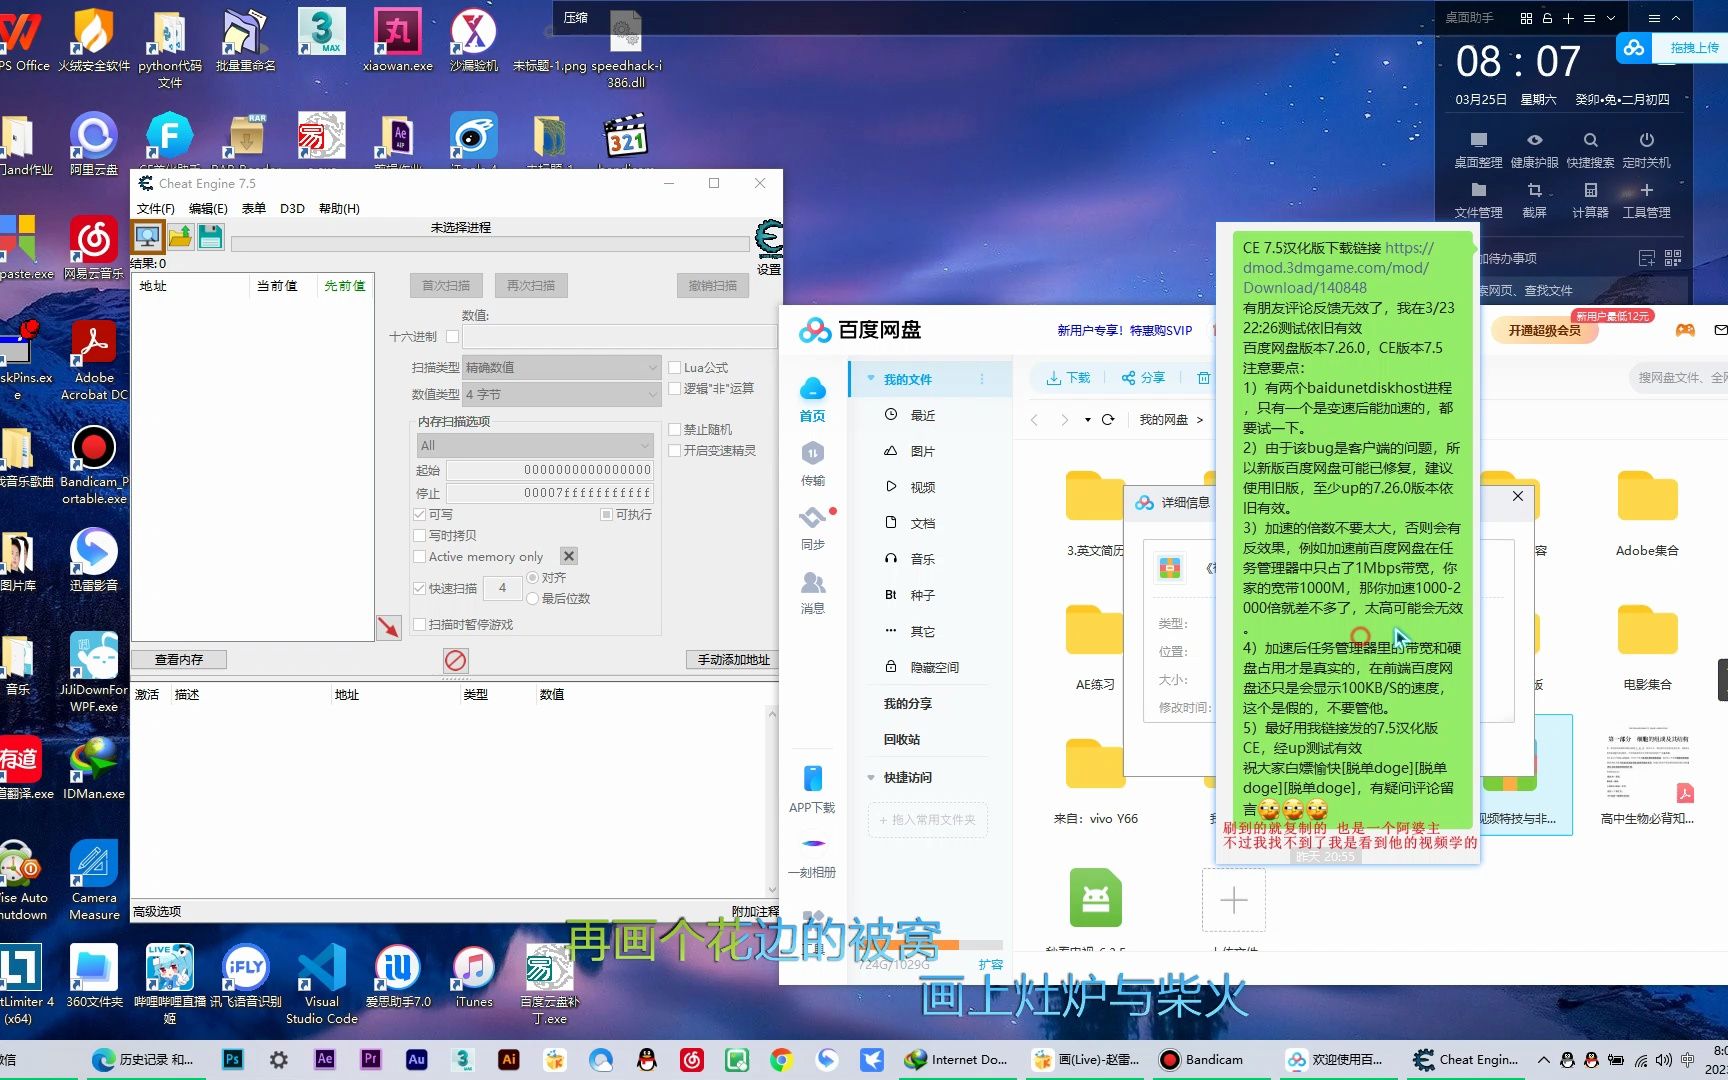Select 最后位数 radio button
The height and width of the screenshot is (1080, 1728).
point(533,599)
